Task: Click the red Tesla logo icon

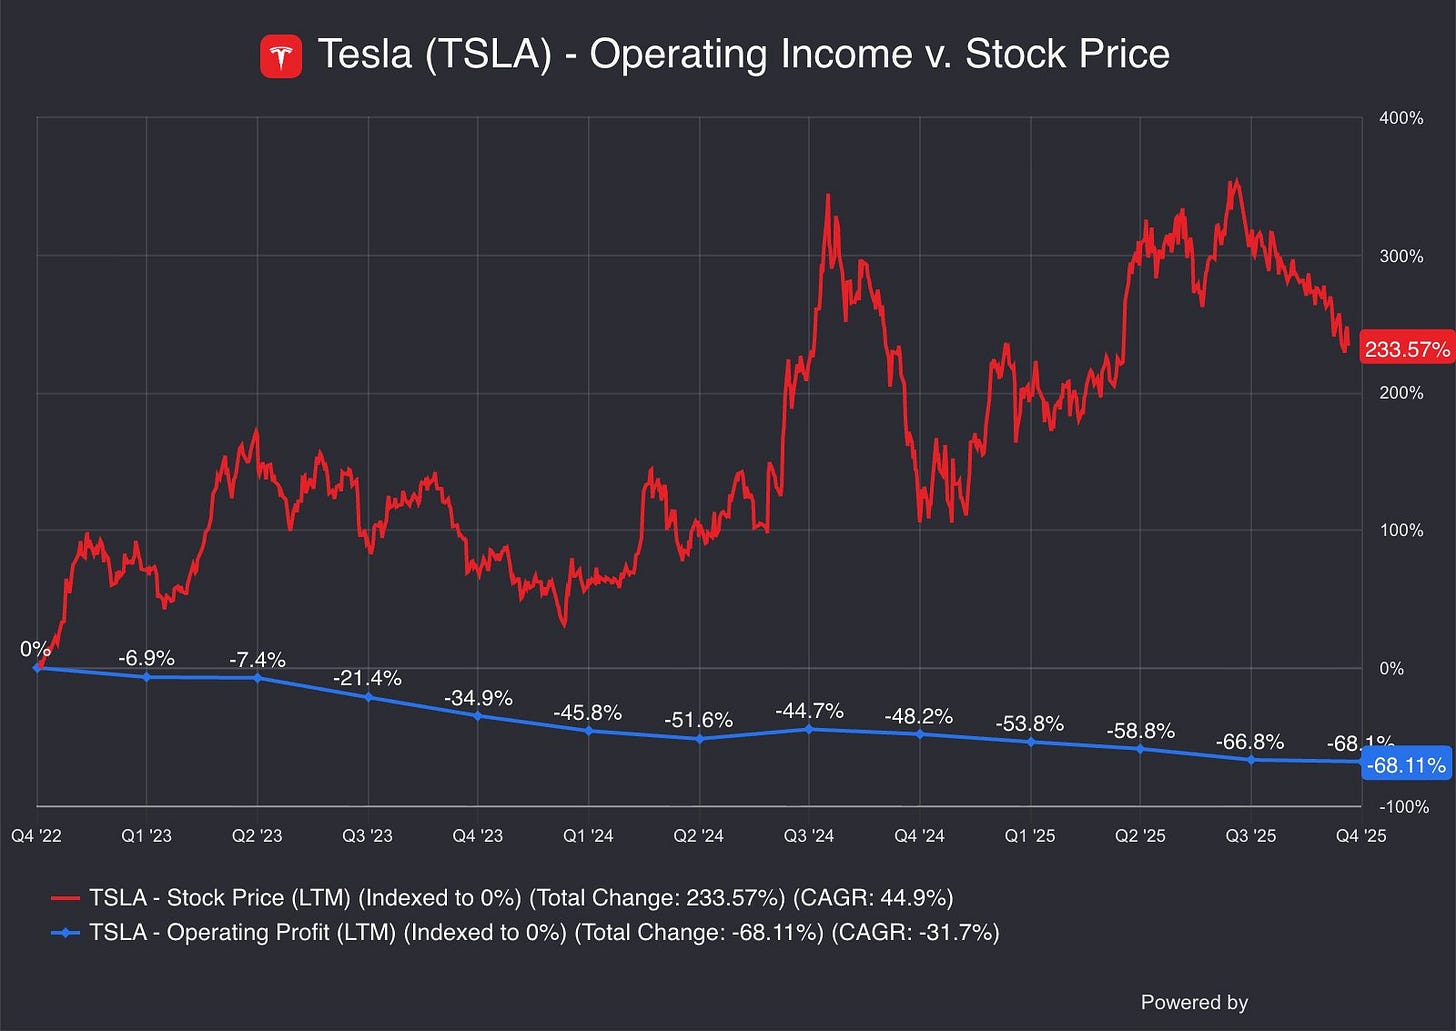Action: click(x=281, y=56)
